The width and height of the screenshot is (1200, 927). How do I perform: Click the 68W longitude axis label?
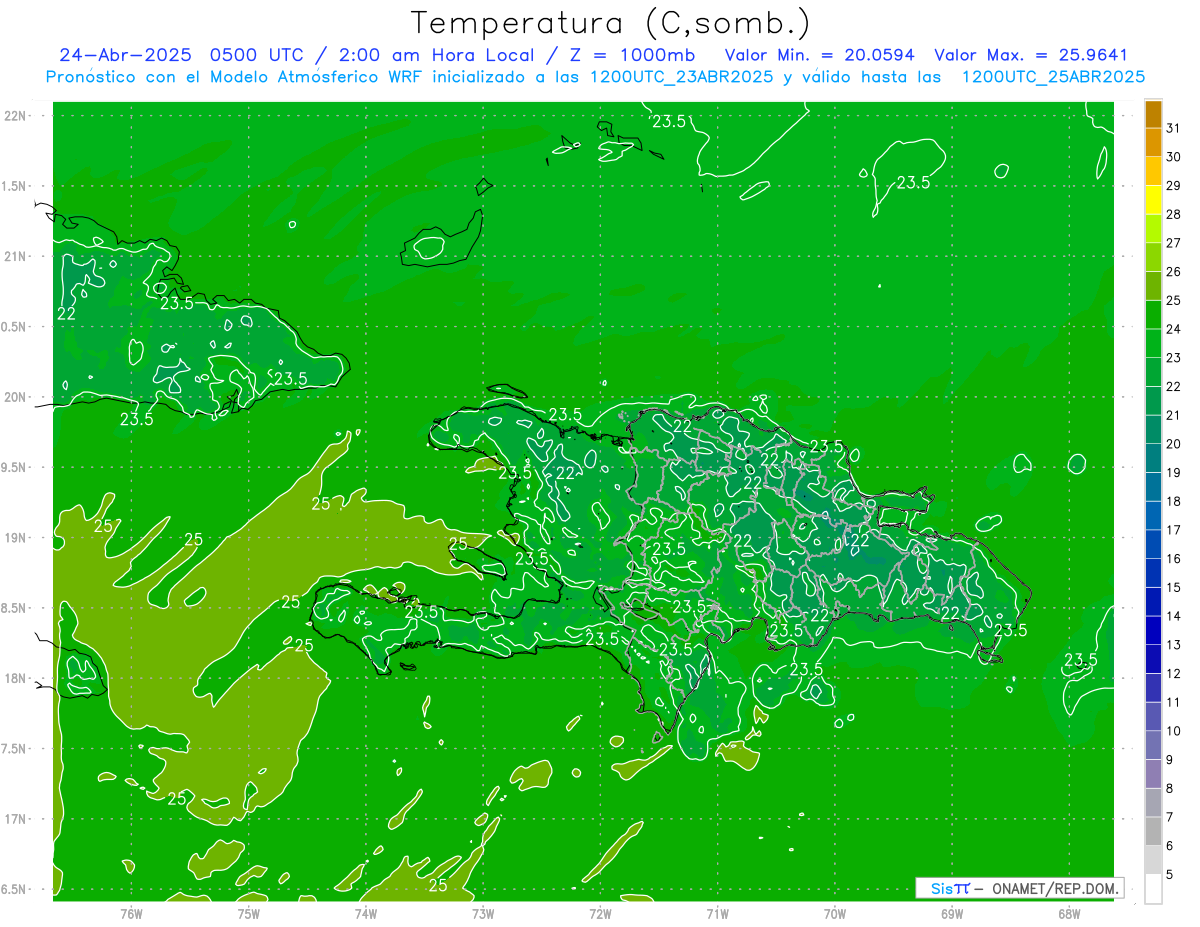tap(1068, 913)
